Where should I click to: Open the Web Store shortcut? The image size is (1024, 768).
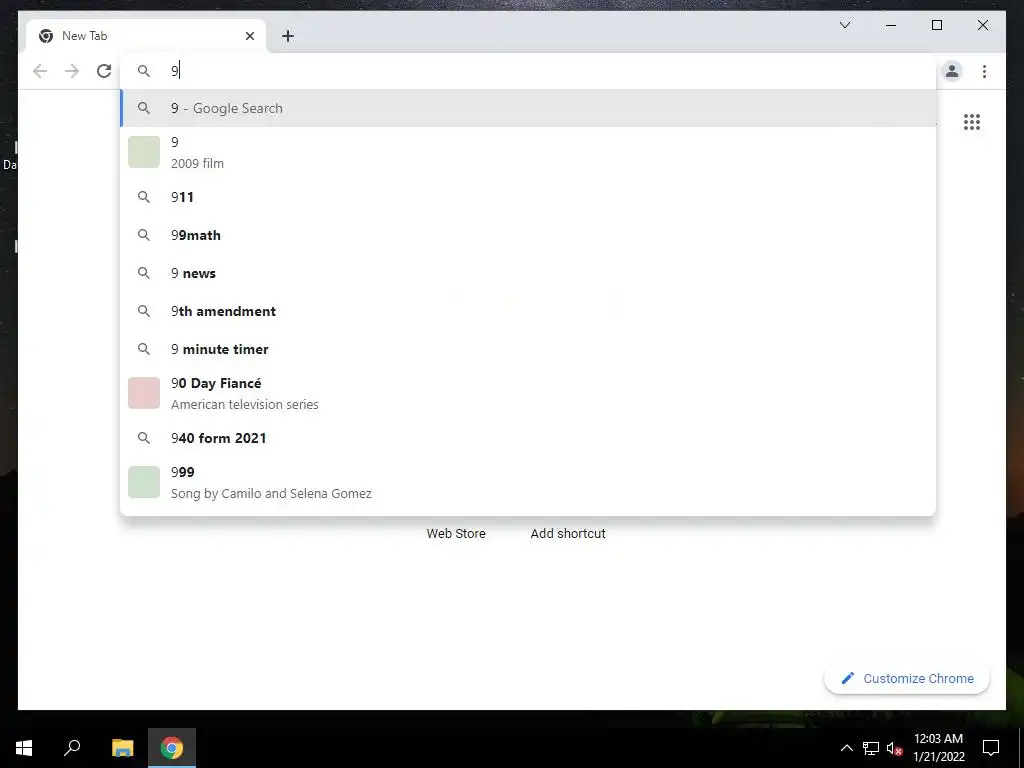coord(456,534)
